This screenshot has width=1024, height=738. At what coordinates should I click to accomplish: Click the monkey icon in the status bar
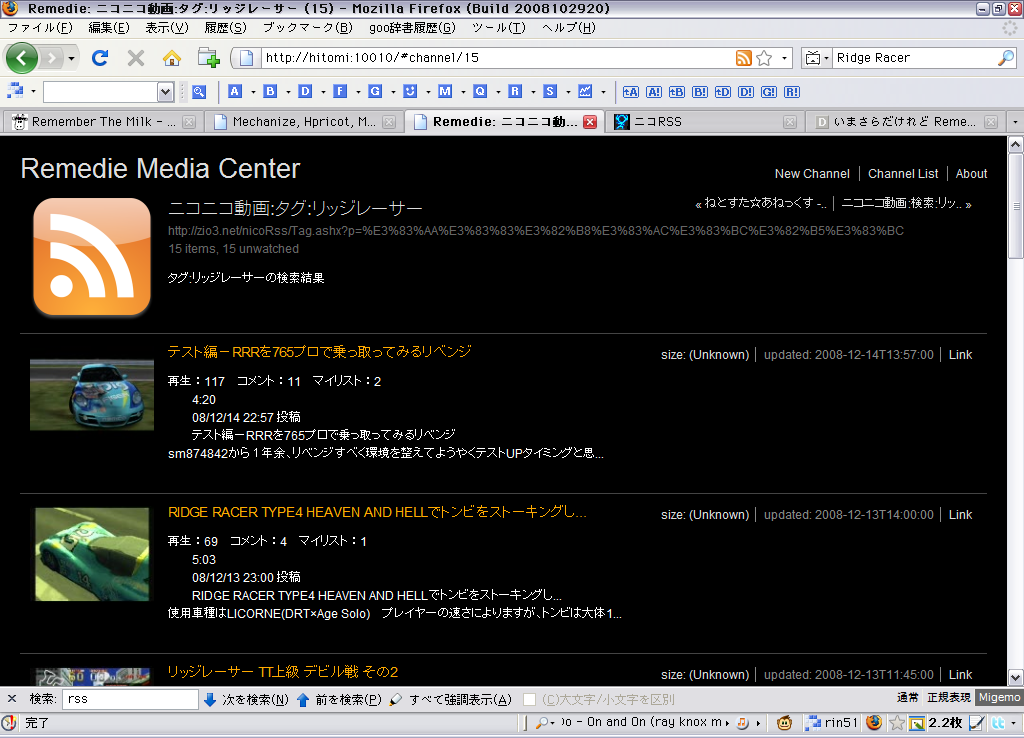(784, 723)
